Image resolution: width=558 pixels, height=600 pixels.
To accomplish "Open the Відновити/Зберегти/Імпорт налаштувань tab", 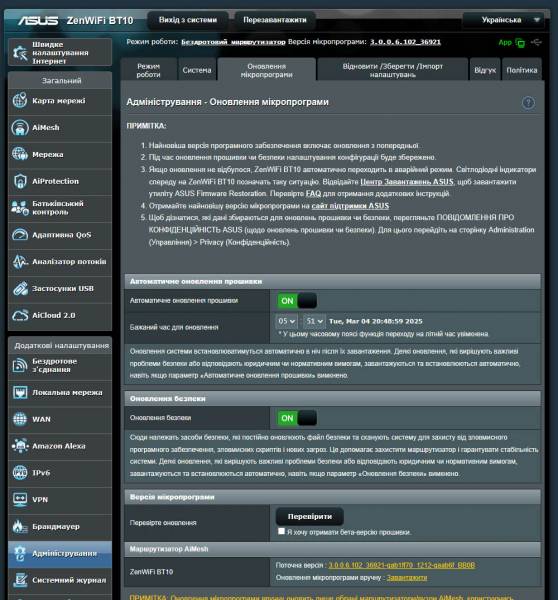I will [x=393, y=70].
